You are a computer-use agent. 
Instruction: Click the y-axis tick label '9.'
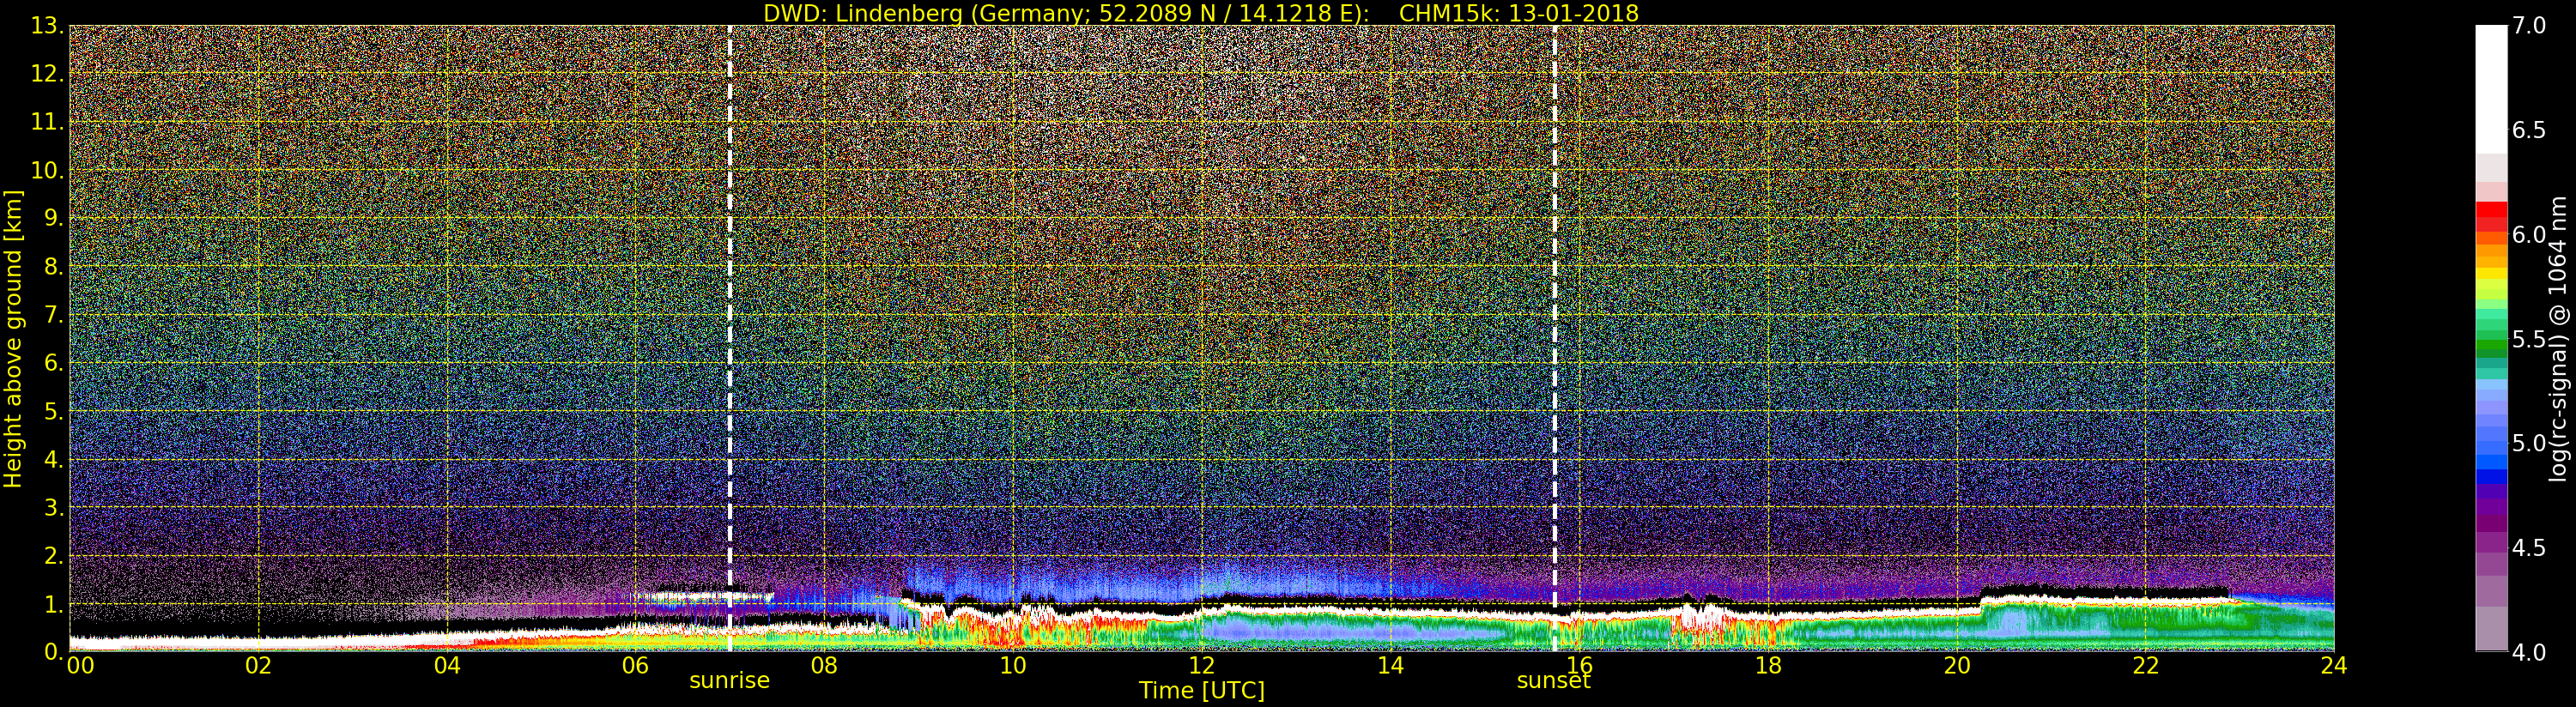[x=54, y=218]
